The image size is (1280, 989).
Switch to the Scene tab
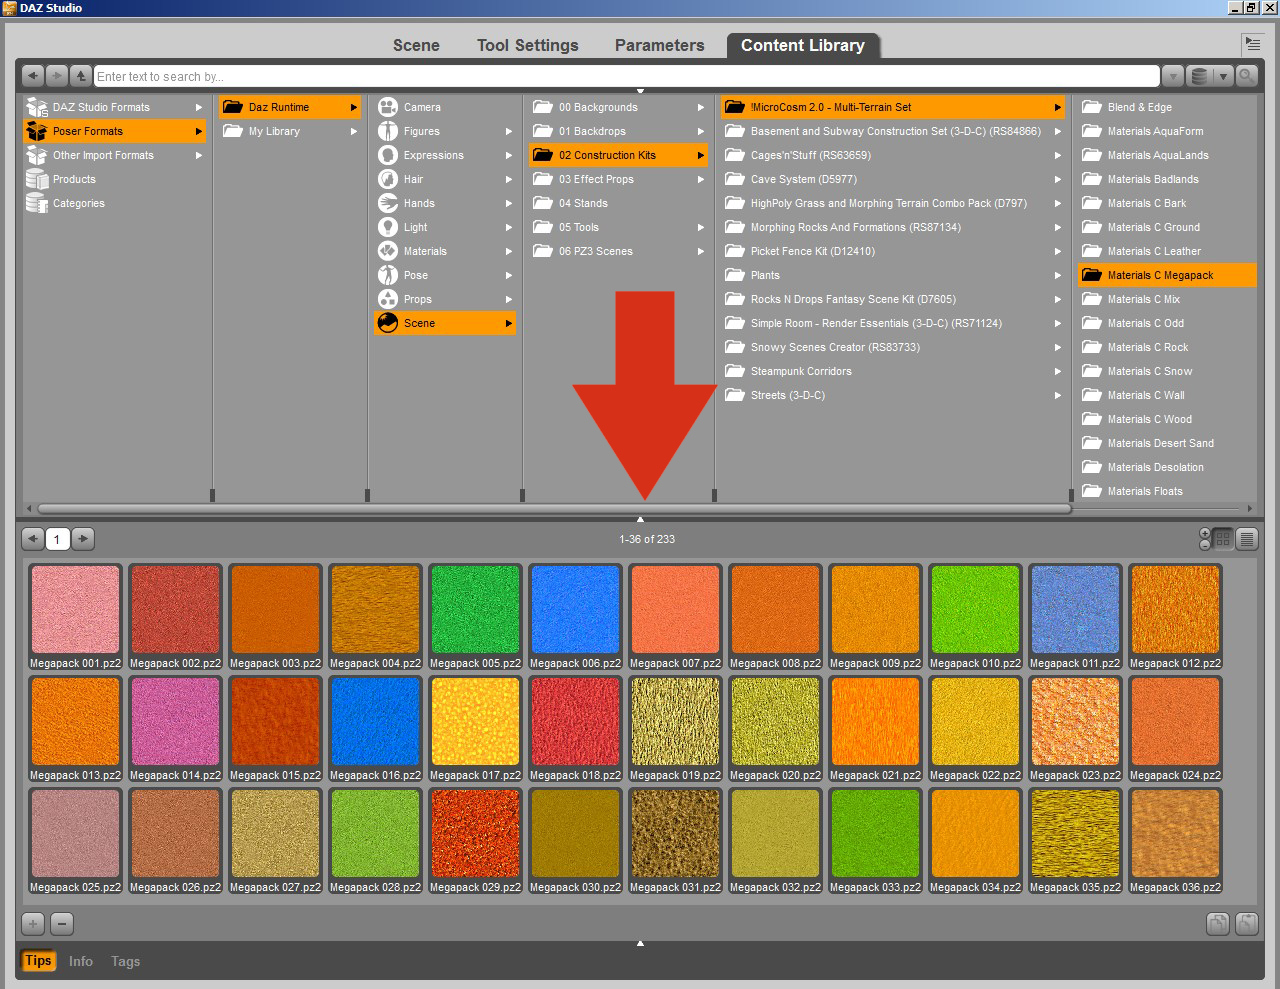tap(416, 45)
